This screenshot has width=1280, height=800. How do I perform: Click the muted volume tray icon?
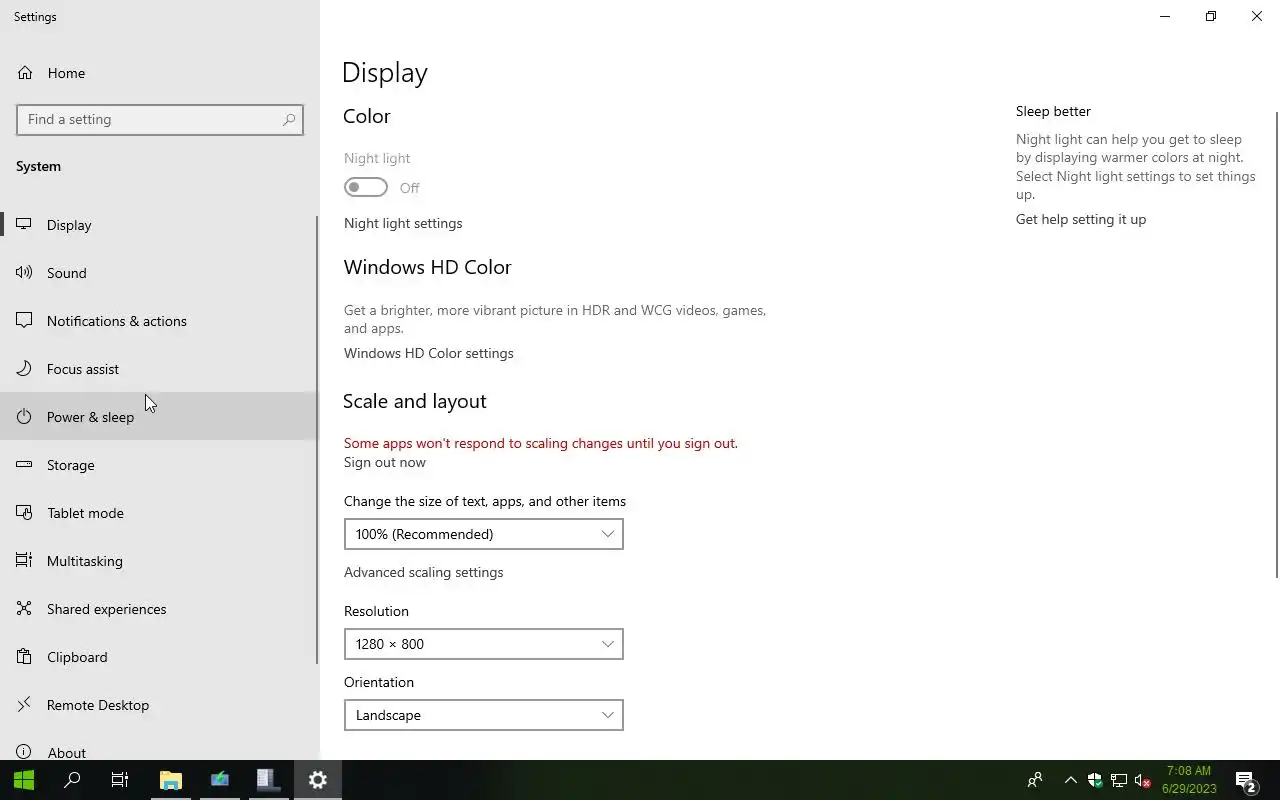tap(1143, 780)
